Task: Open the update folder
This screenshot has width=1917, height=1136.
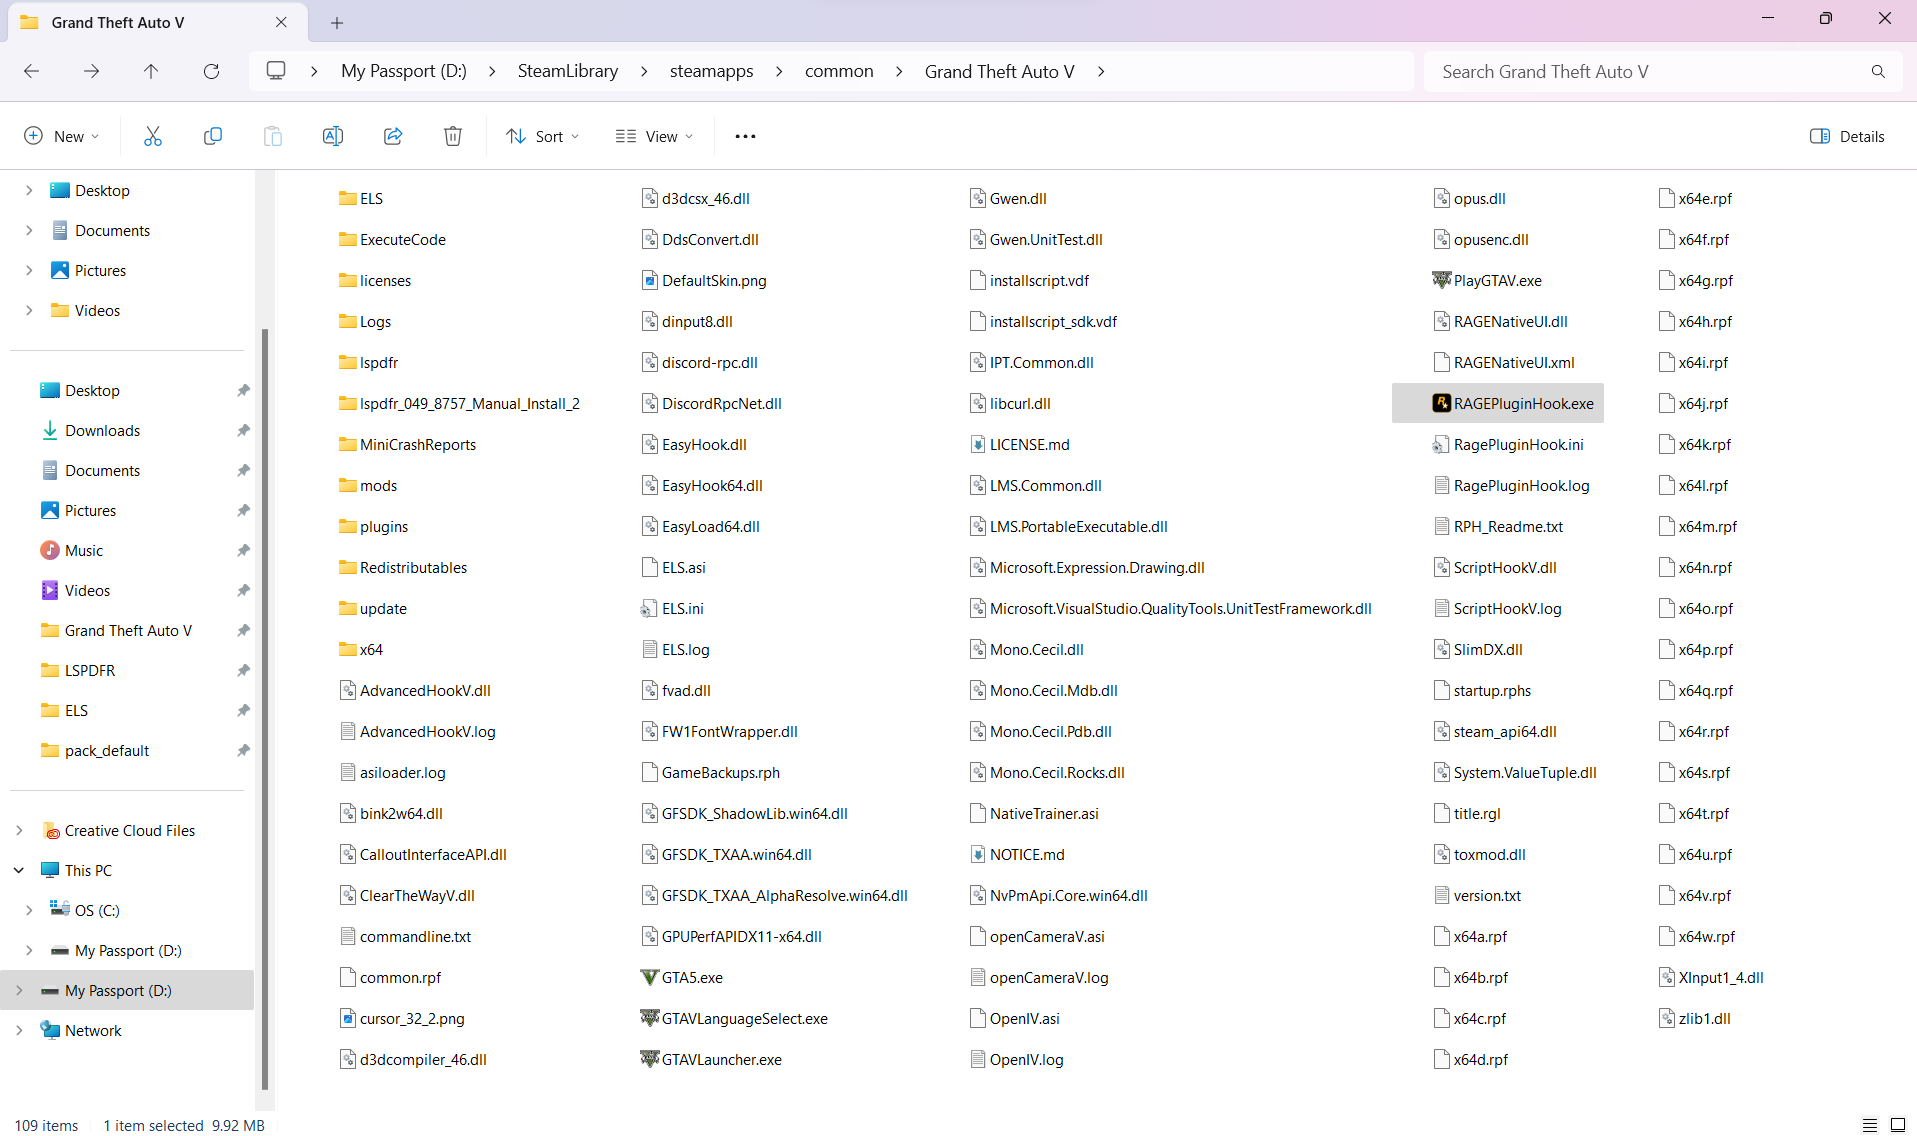Action: (372, 608)
